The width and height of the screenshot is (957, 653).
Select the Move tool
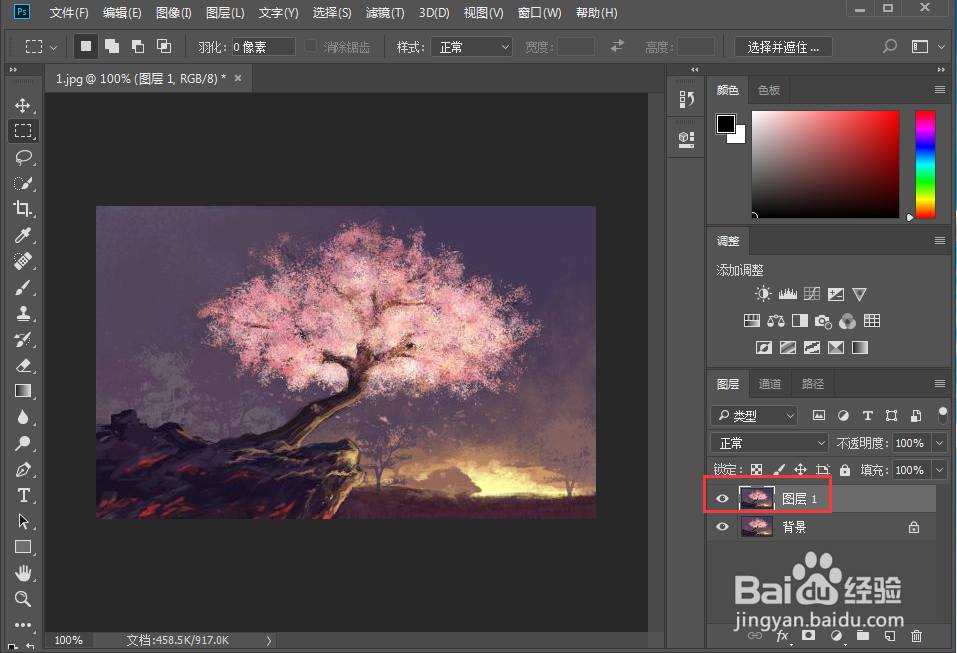[x=23, y=105]
